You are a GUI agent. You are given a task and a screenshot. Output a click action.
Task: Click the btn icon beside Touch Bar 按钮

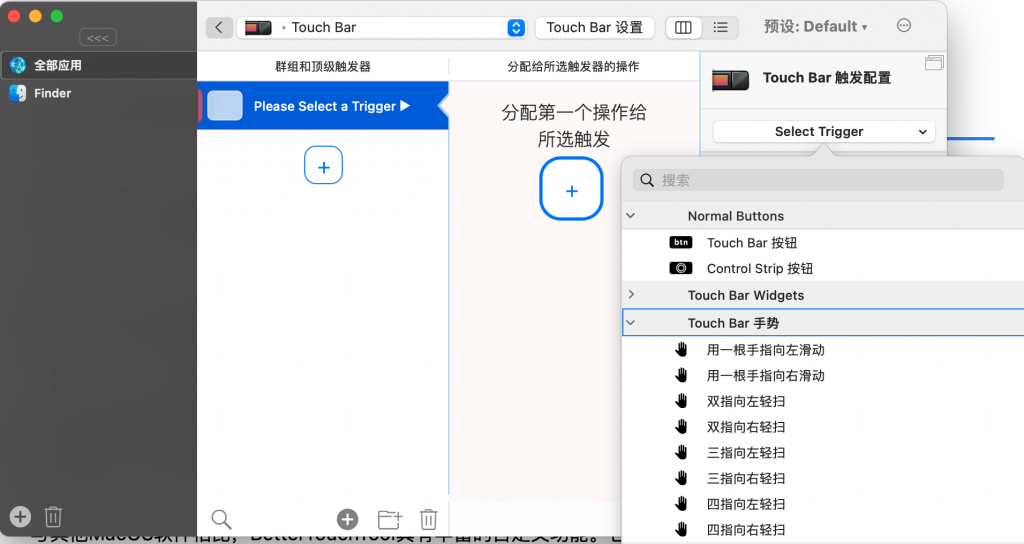680,242
